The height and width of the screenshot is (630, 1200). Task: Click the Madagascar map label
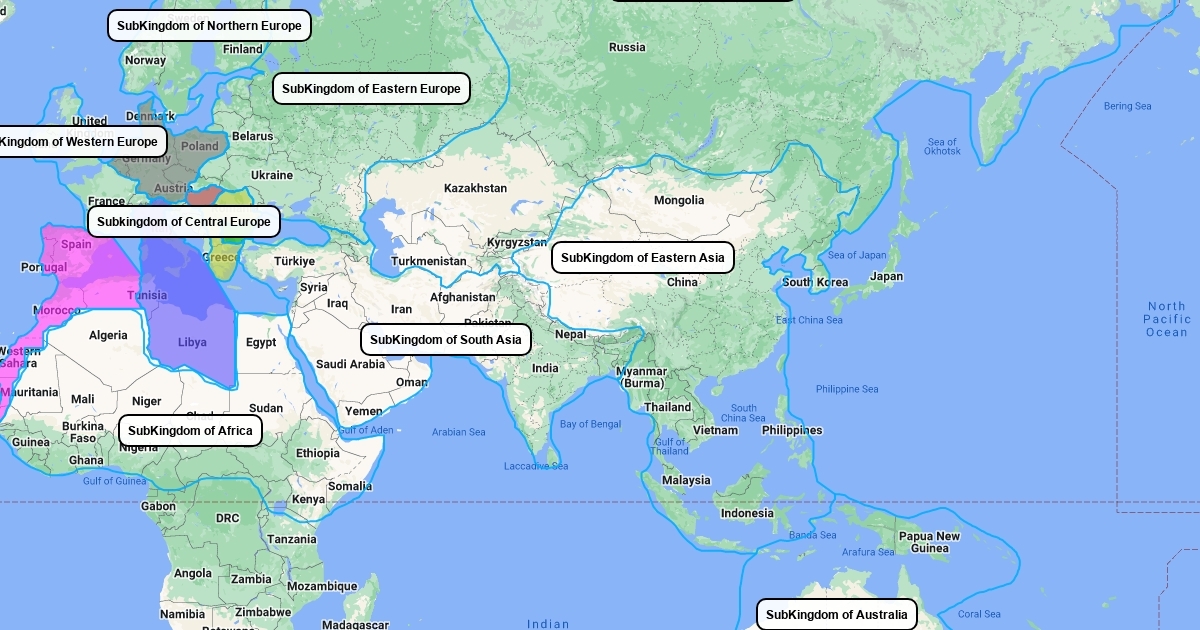355,625
